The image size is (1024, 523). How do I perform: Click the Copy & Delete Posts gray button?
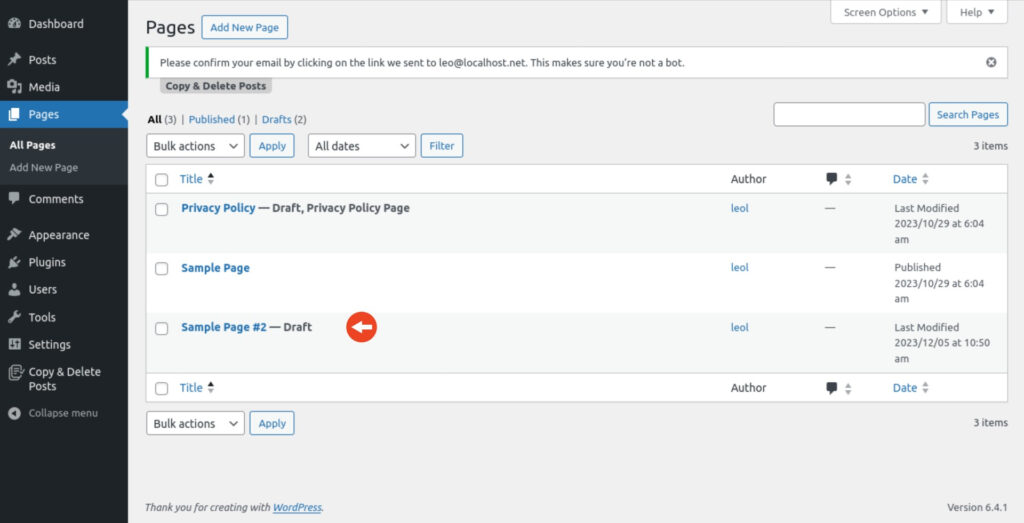click(x=216, y=86)
